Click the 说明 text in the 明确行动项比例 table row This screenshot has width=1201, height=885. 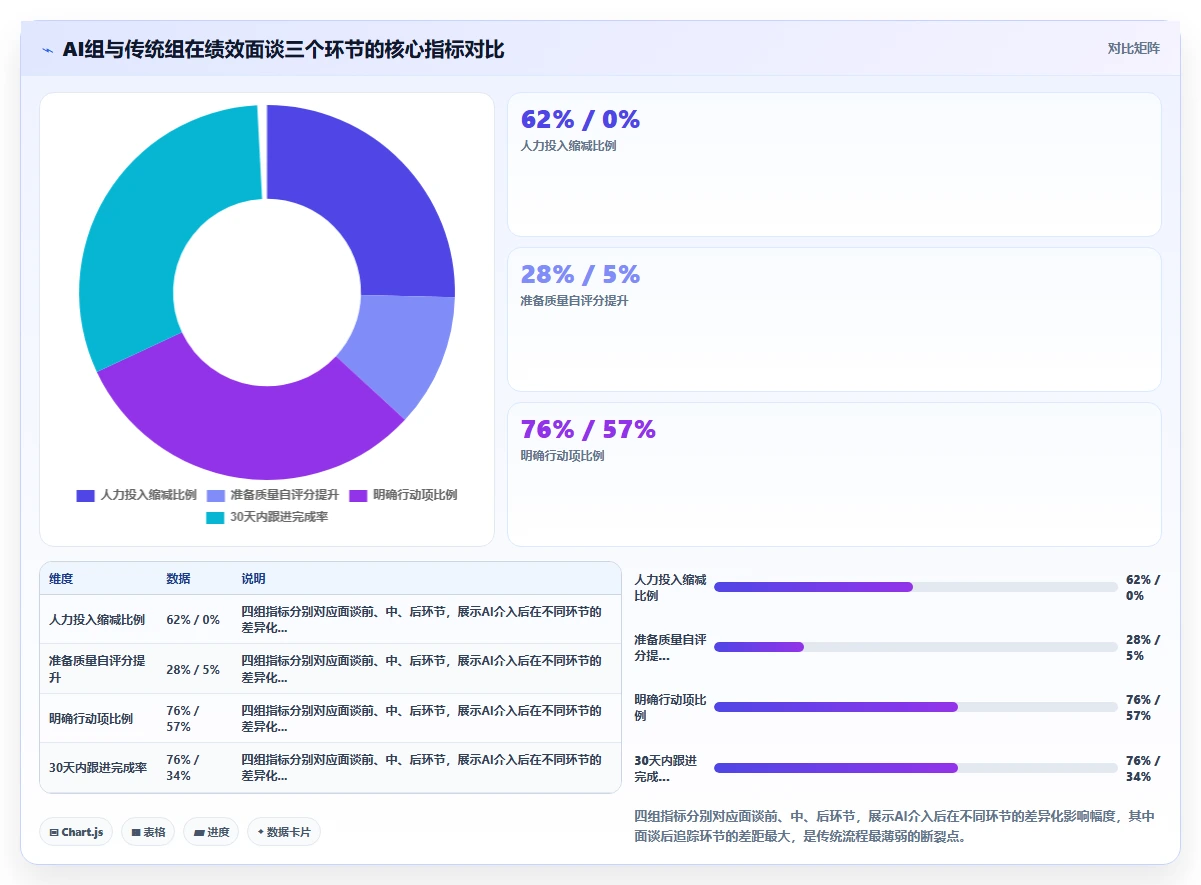click(x=422, y=718)
